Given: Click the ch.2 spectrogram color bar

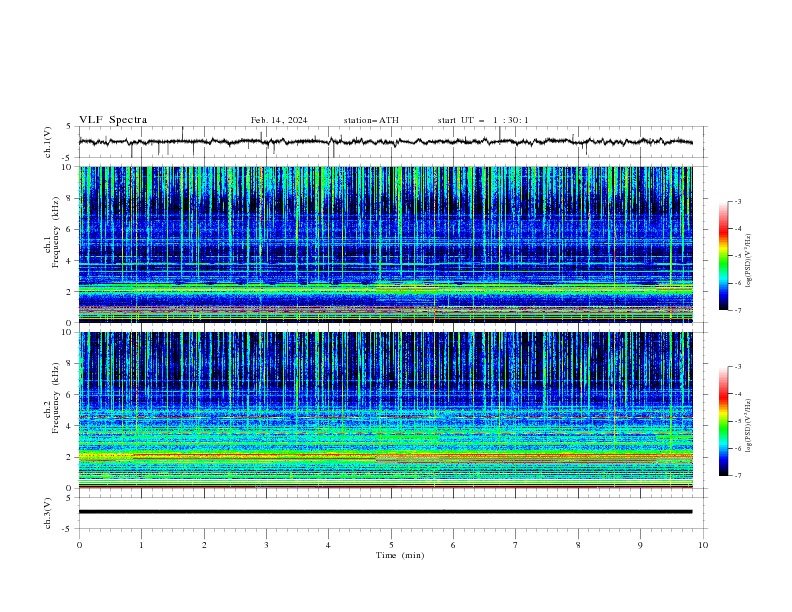Looking at the screenshot, I should click(x=723, y=421).
